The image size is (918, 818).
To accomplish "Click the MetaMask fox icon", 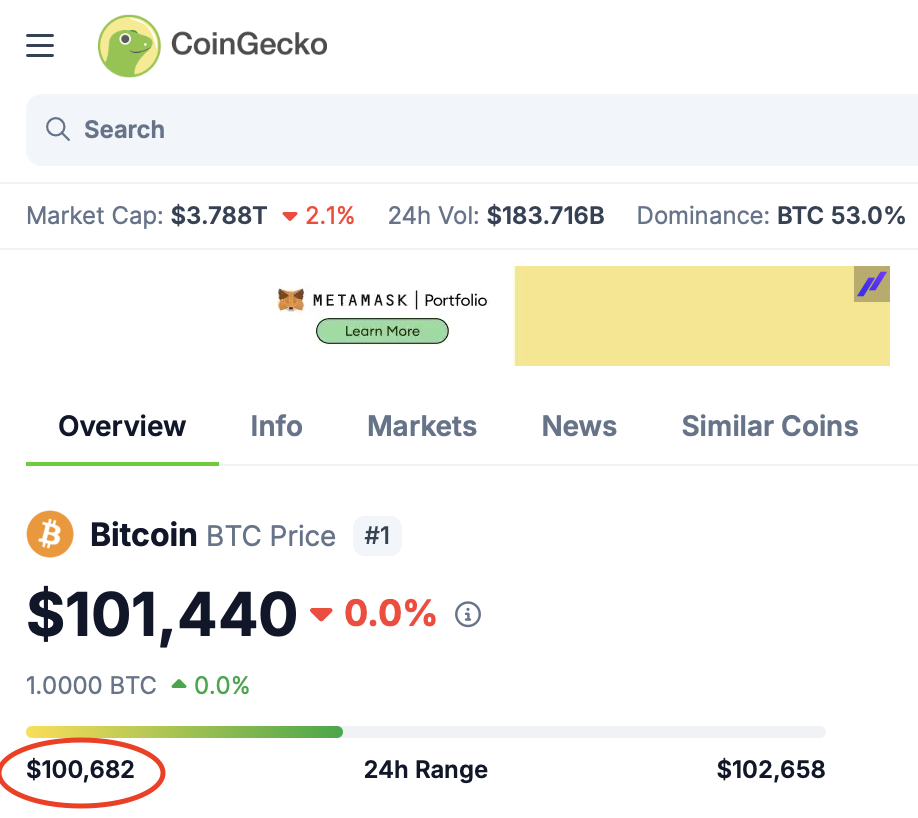I will tap(290, 300).
